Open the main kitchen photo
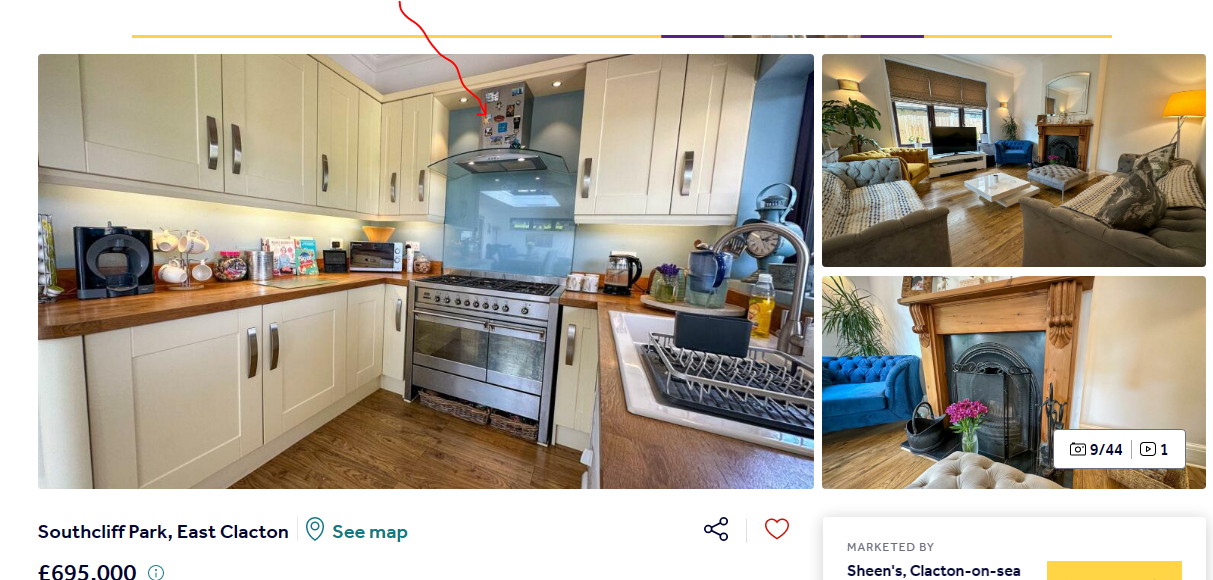 tap(426, 271)
